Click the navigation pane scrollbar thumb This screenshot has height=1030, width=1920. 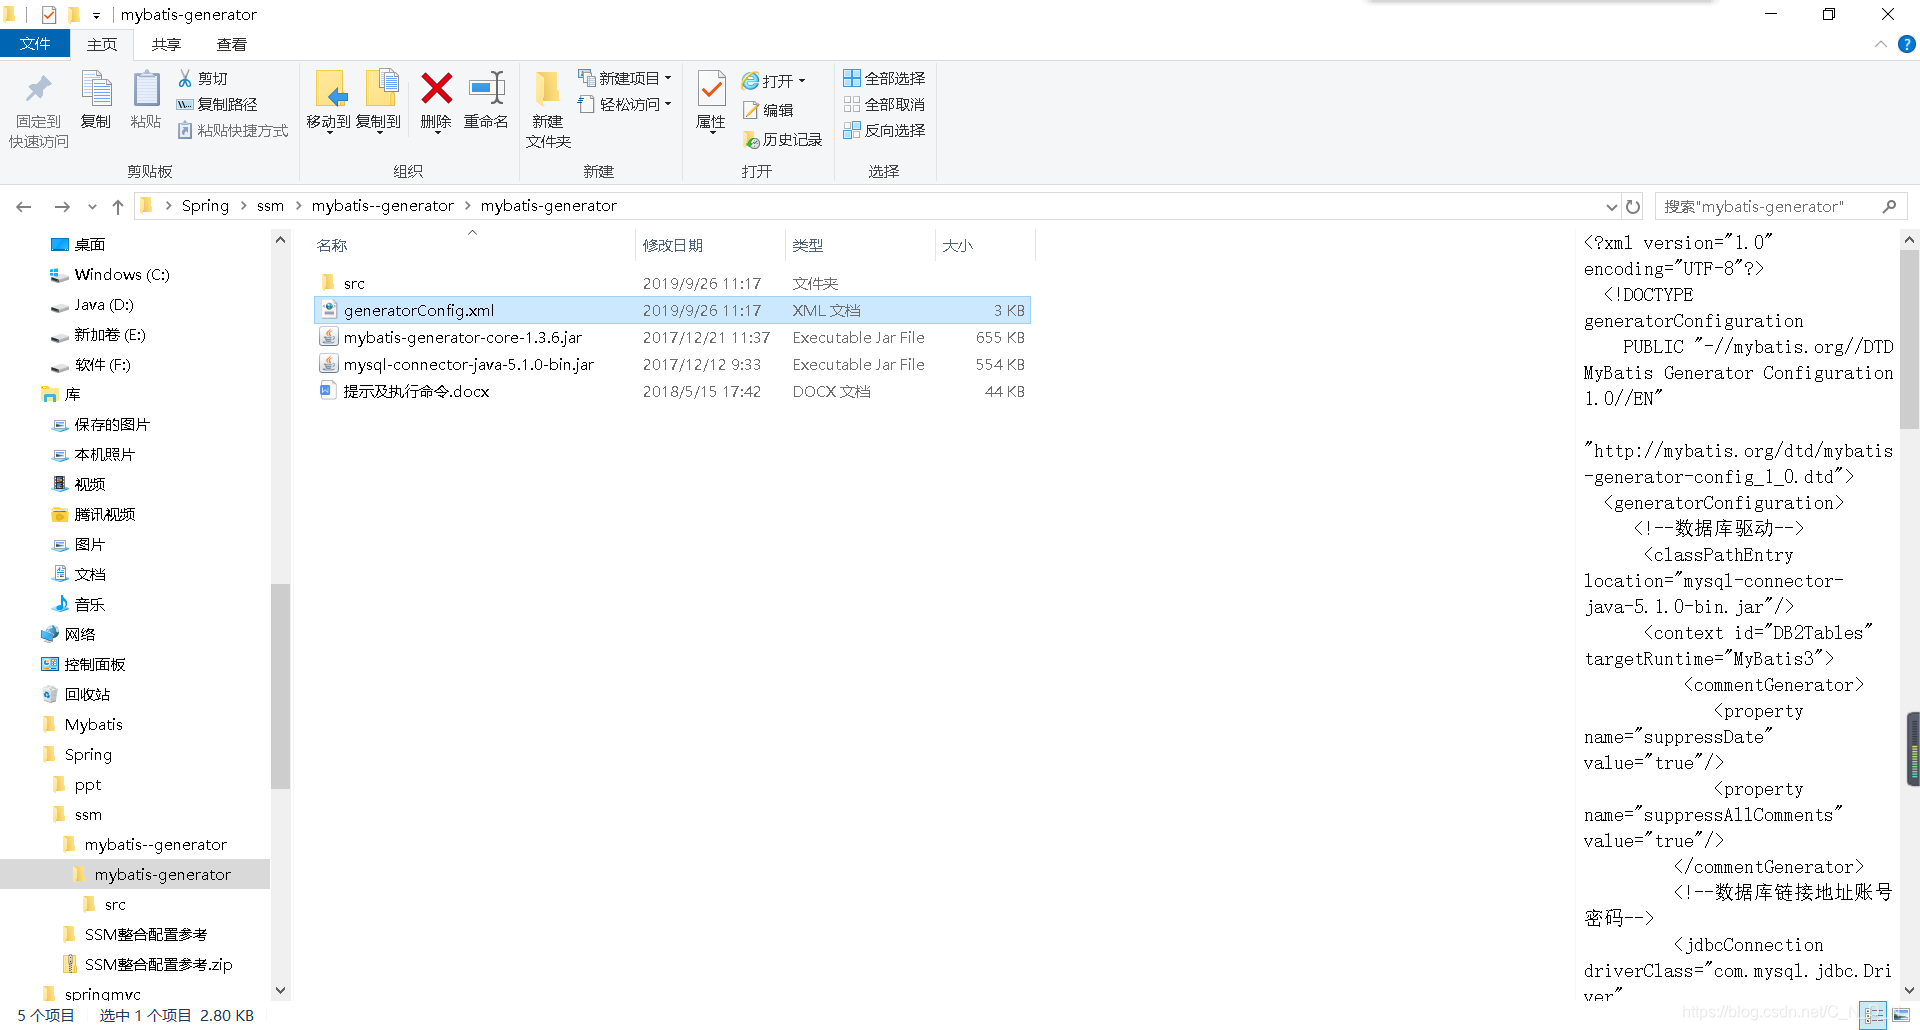point(280,686)
